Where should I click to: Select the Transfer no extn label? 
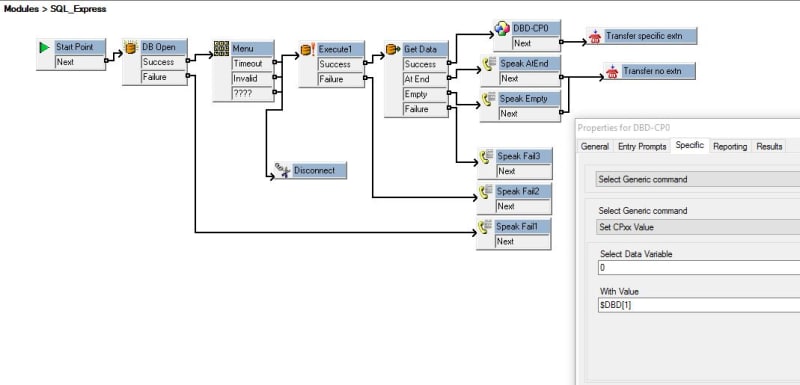(x=658, y=71)
